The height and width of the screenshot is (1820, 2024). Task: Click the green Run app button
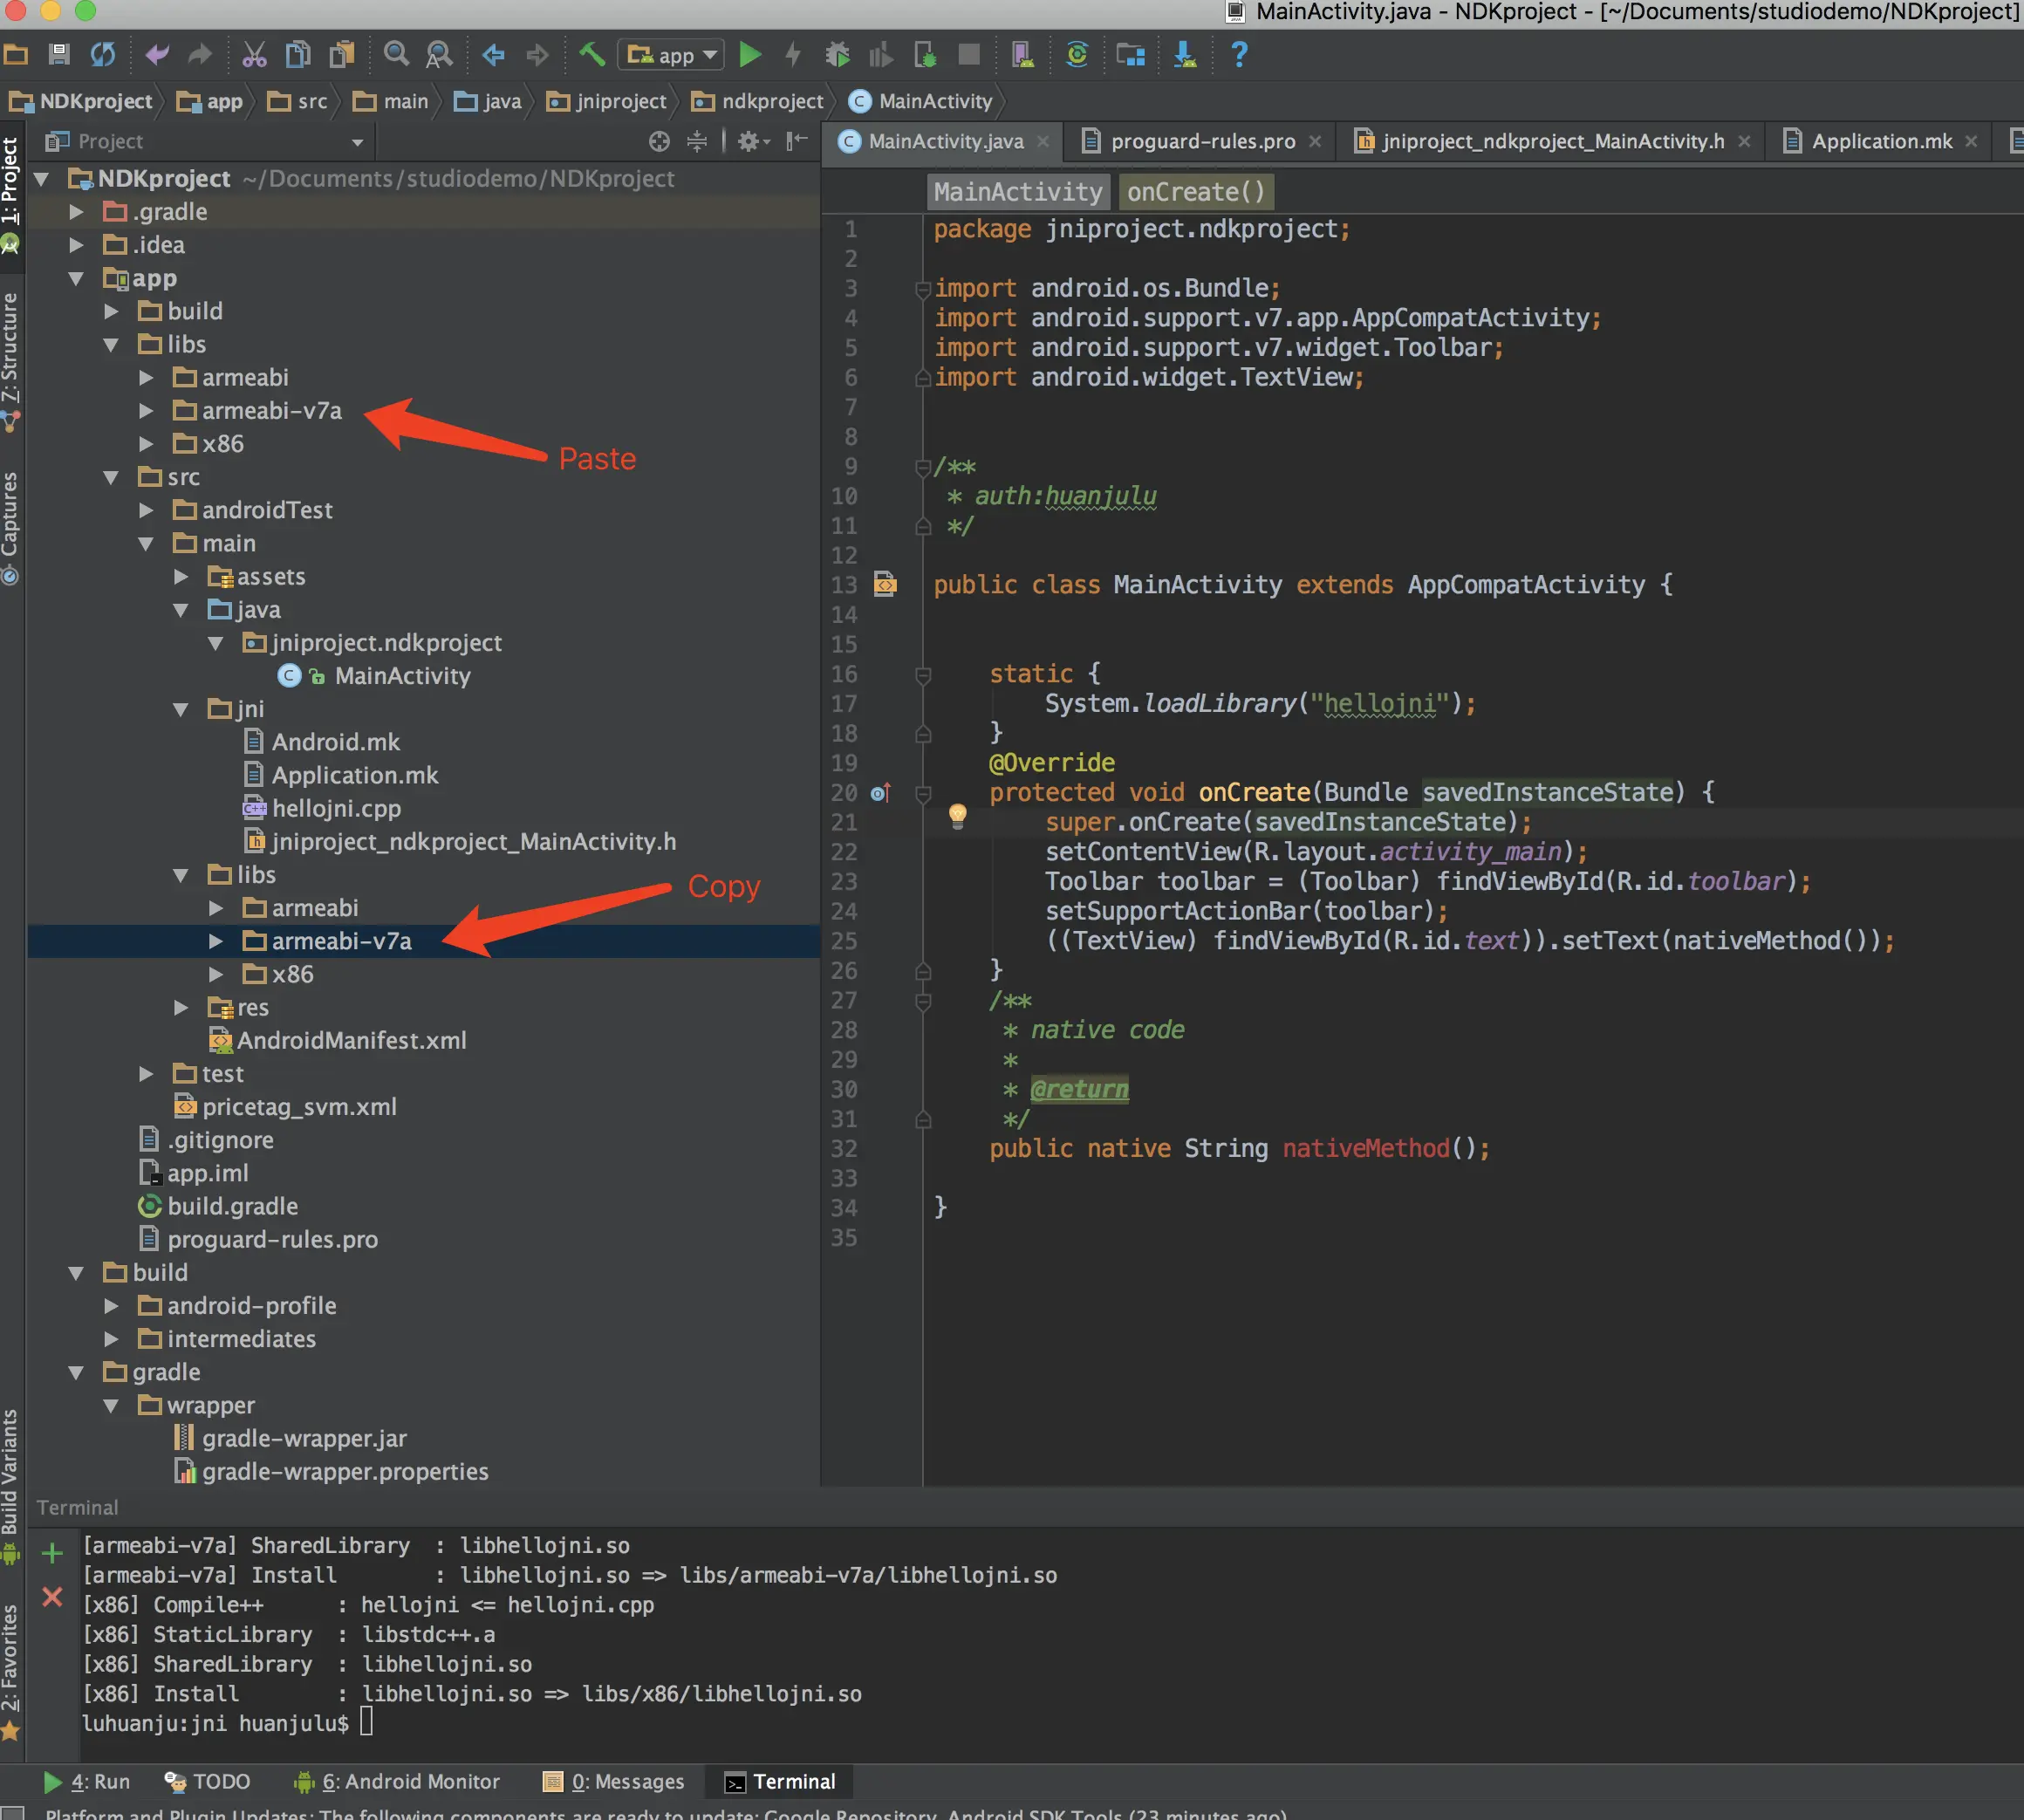[749, 55]
